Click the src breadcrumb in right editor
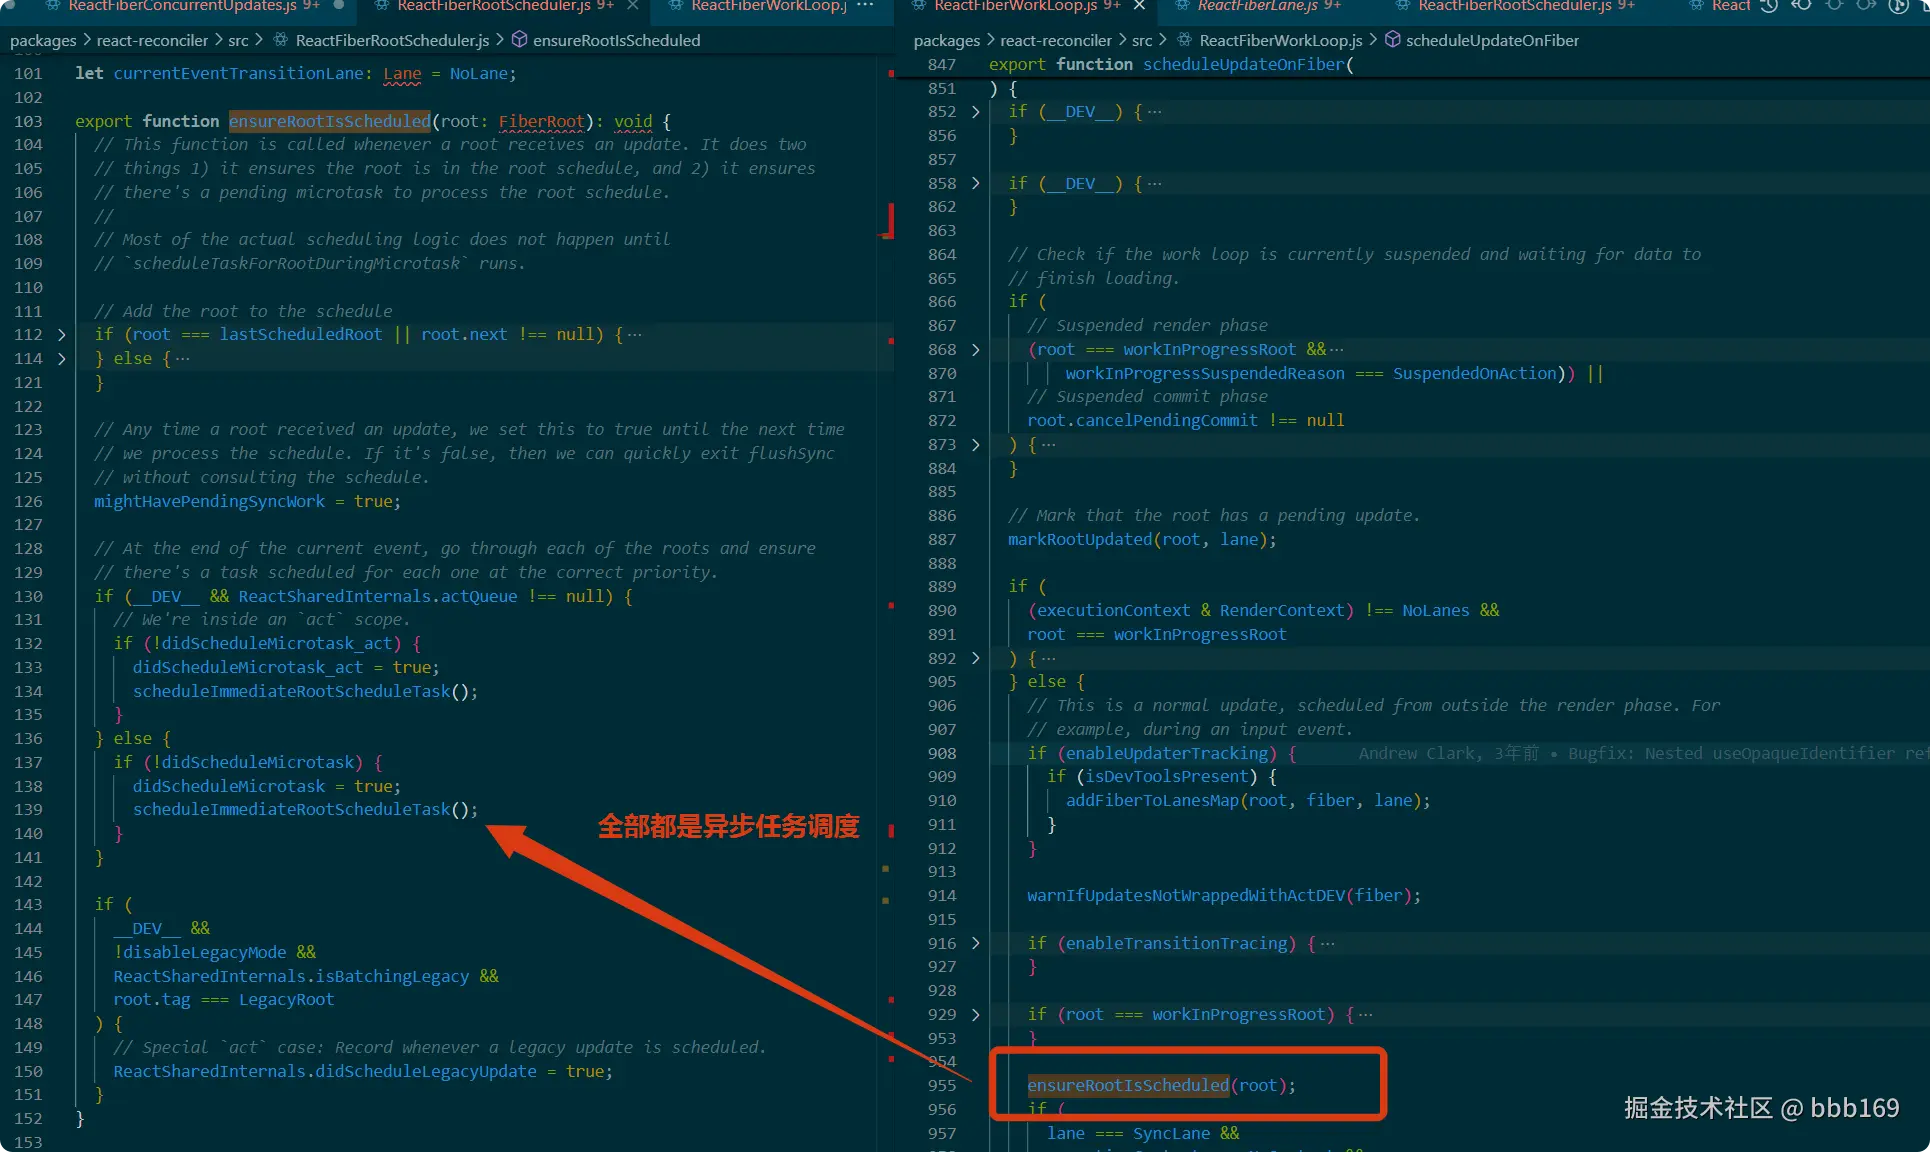This screenshot has width=1930, height=1152. [x=1142, y=40]
